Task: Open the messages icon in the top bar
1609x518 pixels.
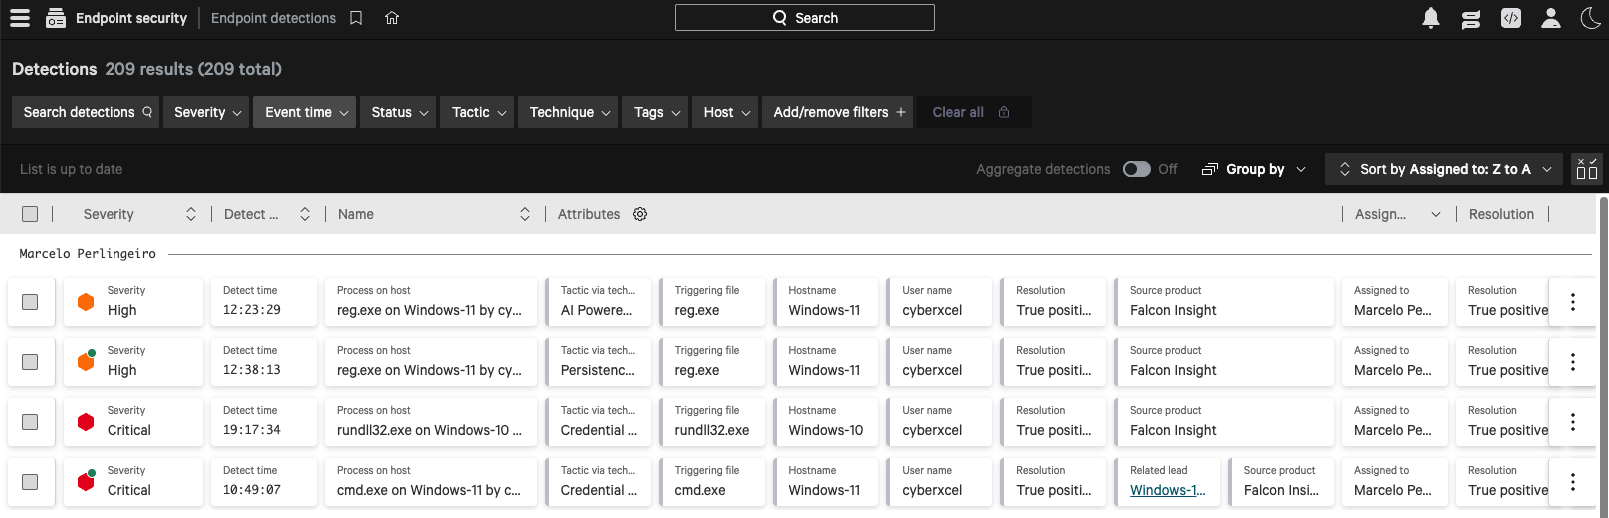Action: pyautogui.click(x=1471, y=18)
